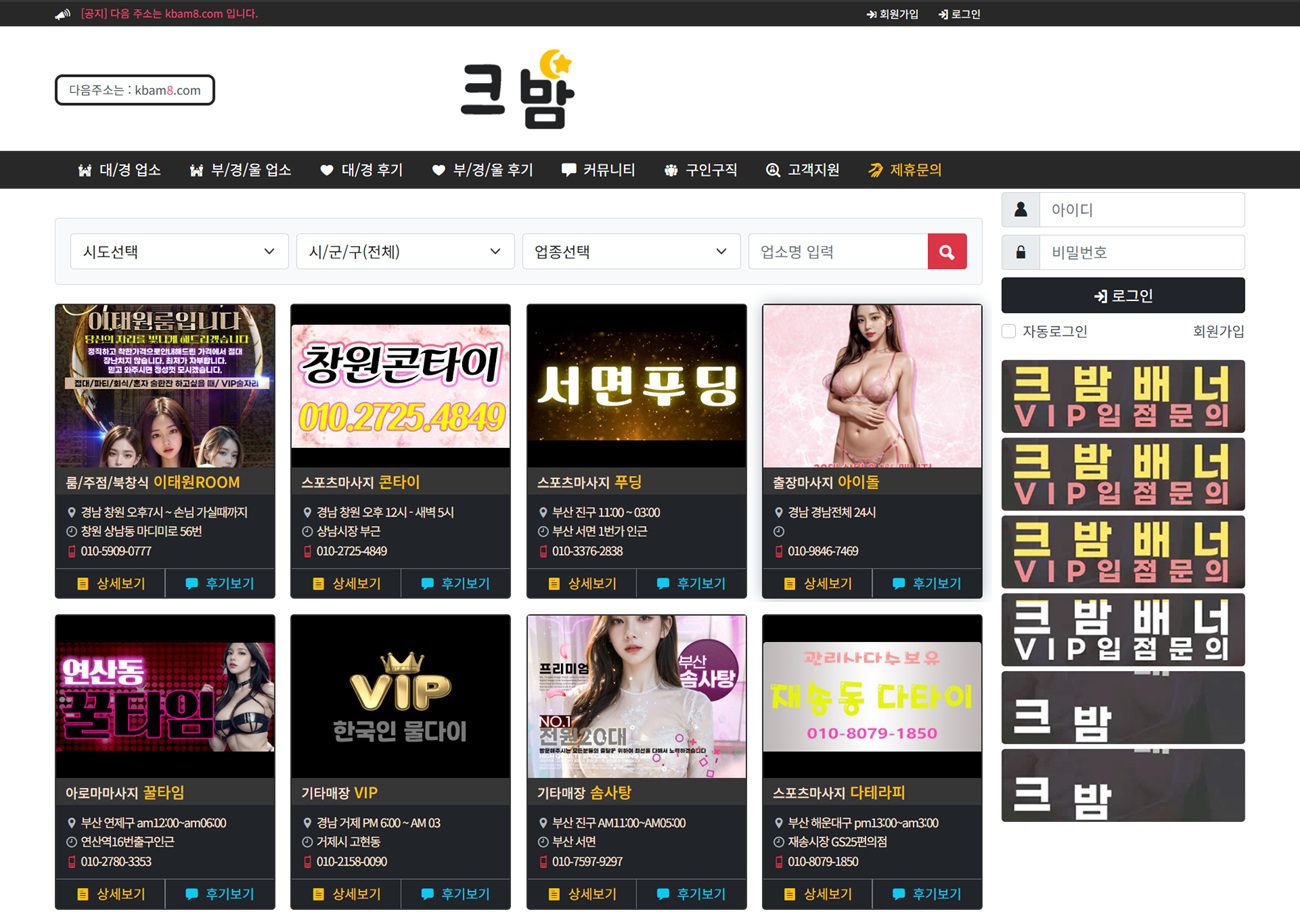
Task: Expand the 업종선택 dropdown
Action: tap(630, 251)
